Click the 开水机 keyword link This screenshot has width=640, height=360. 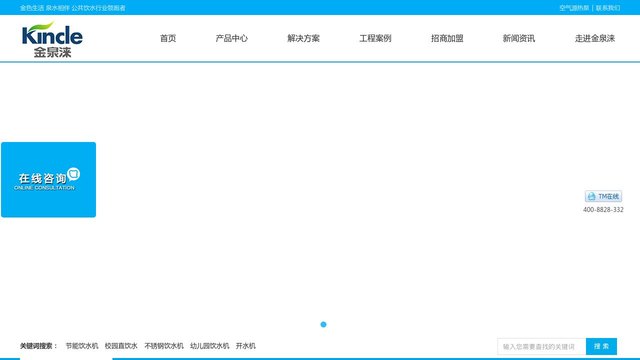pos(246,346)
